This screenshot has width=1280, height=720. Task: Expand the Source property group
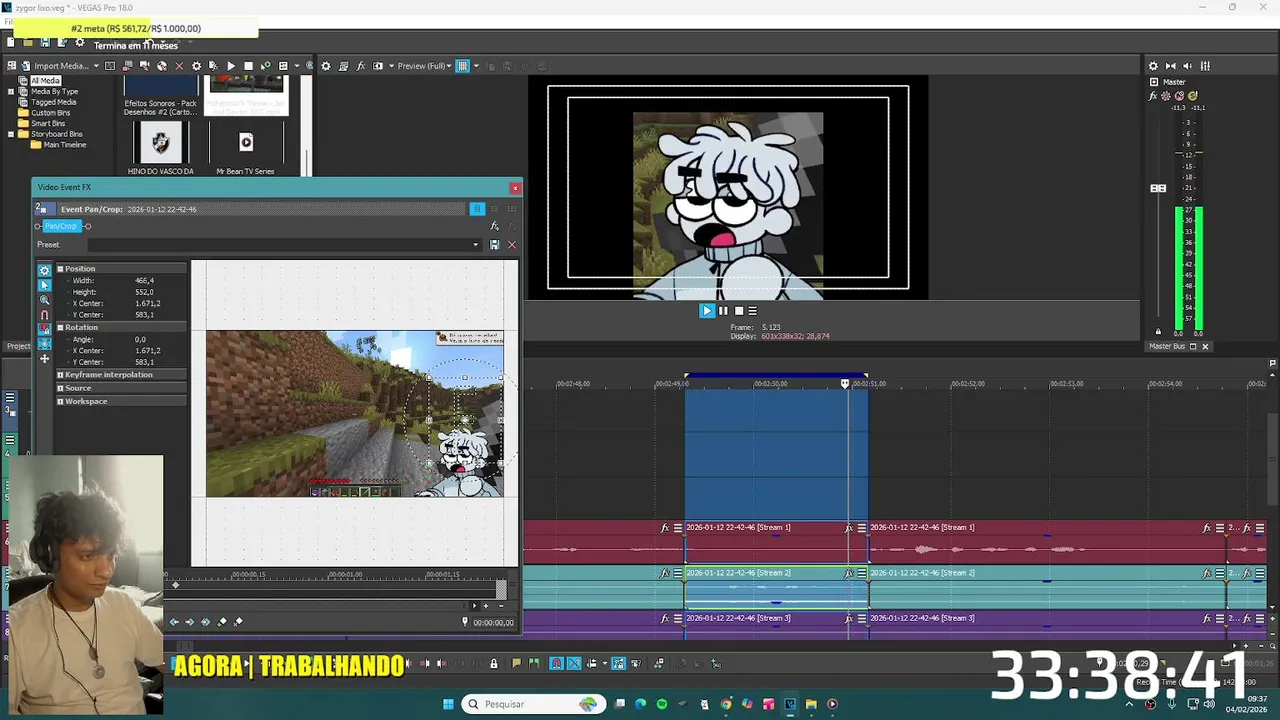point(60,388)
